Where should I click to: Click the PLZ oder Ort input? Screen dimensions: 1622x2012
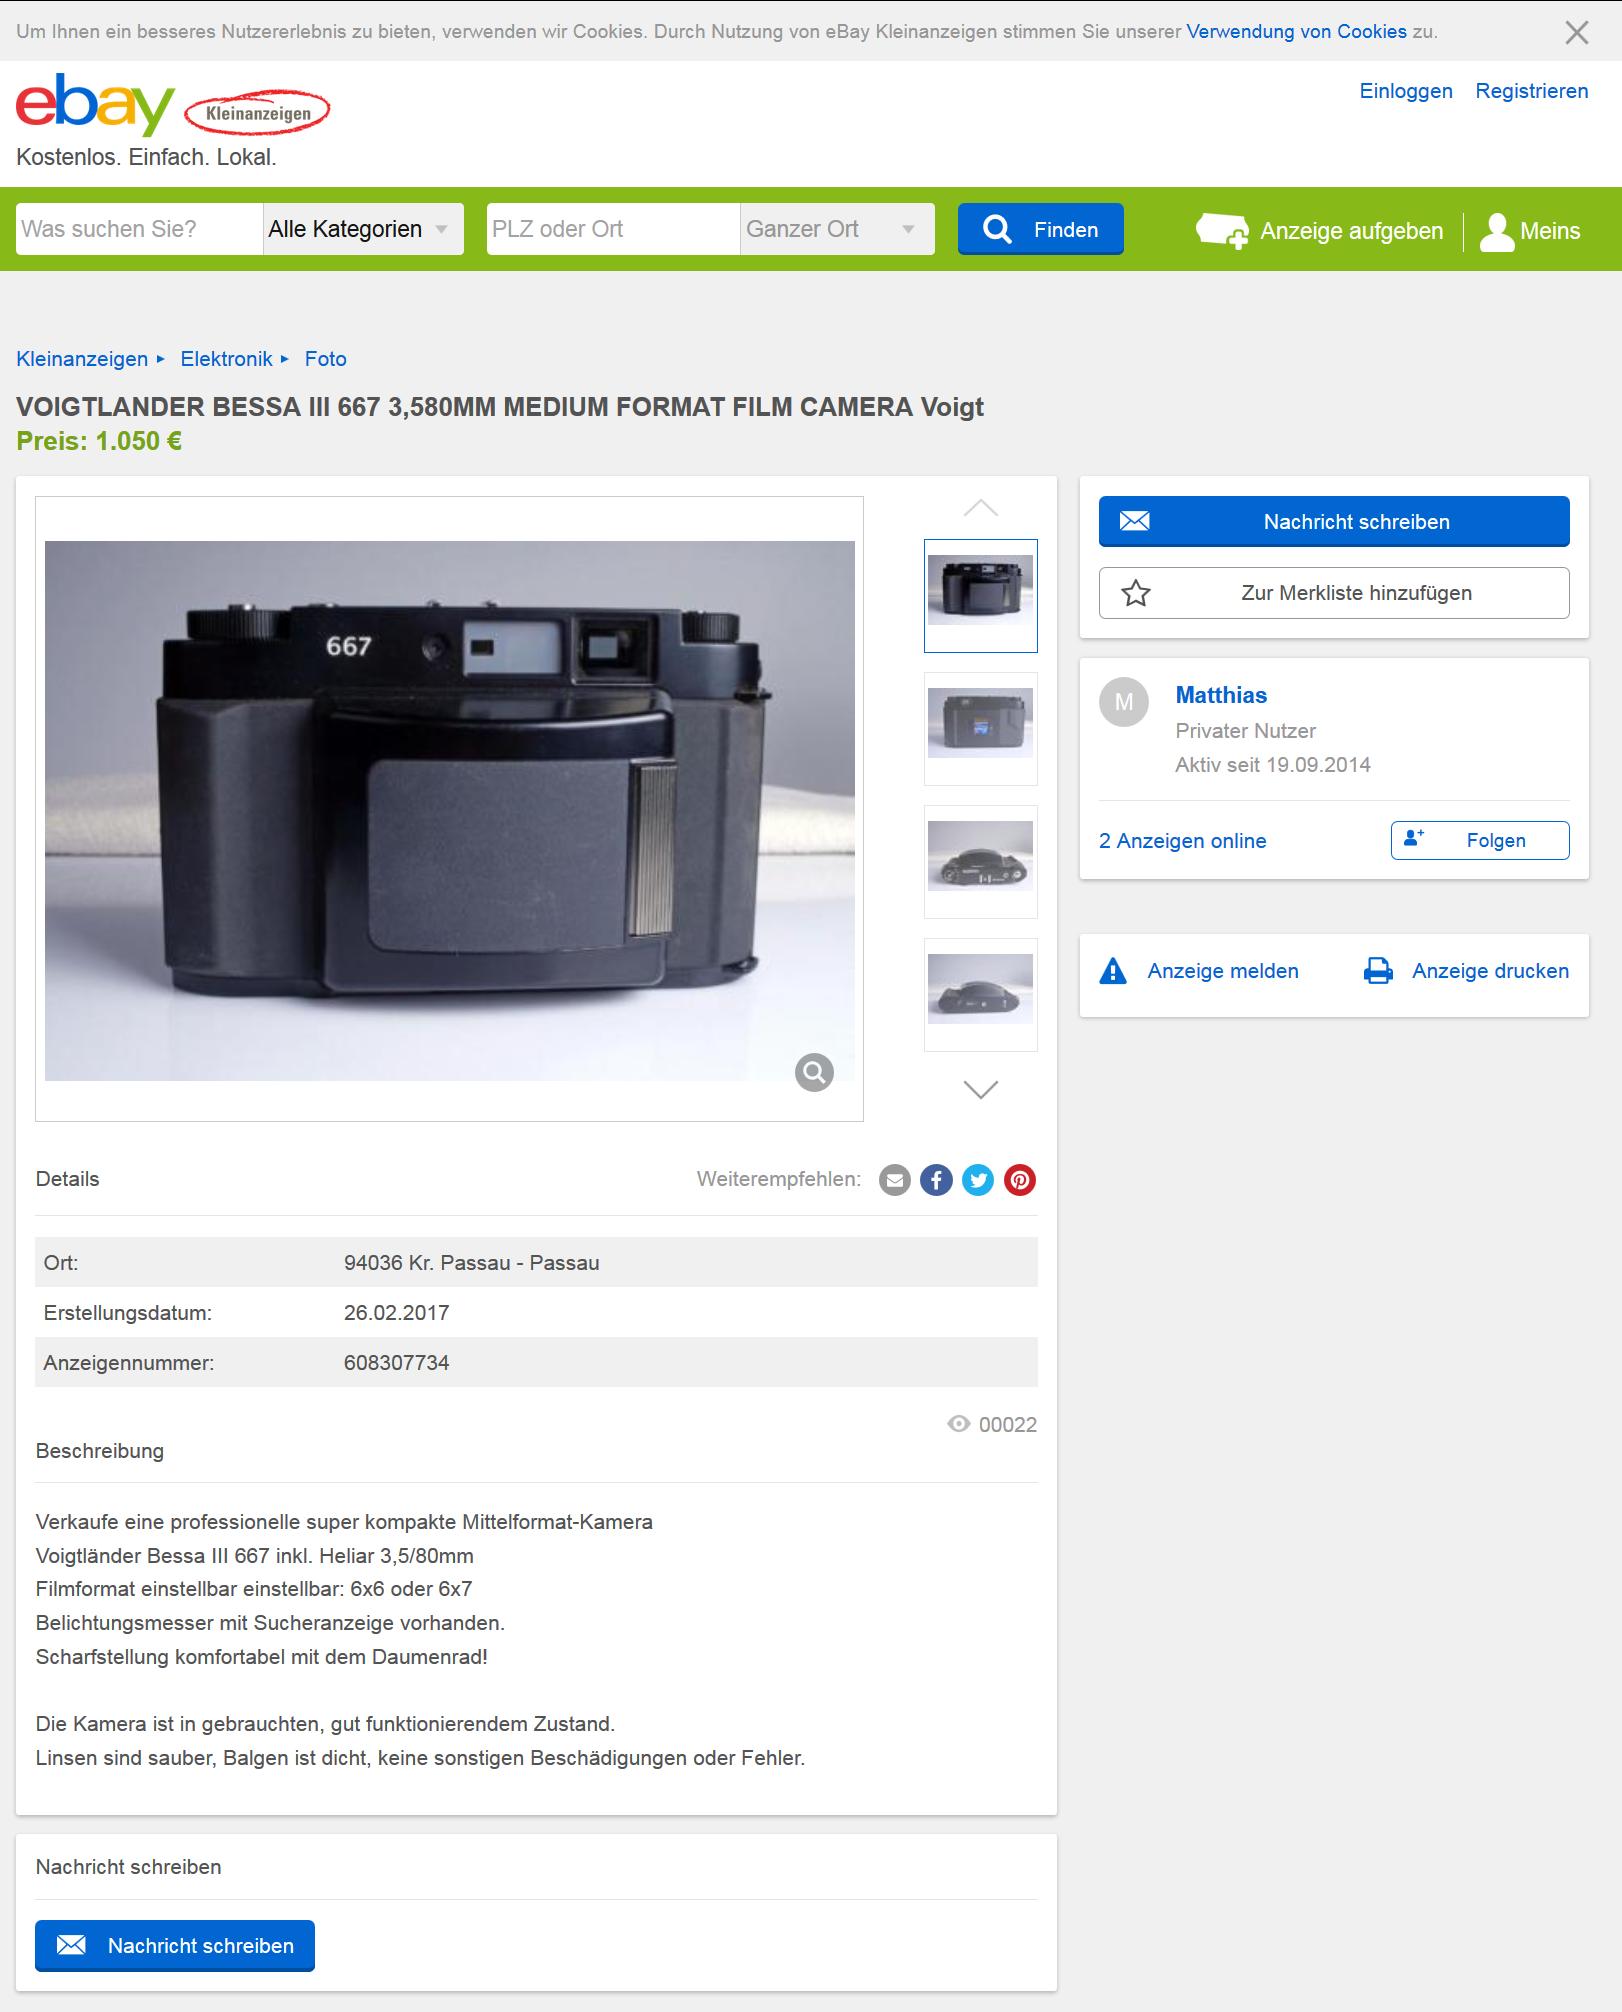click(613, 229)
